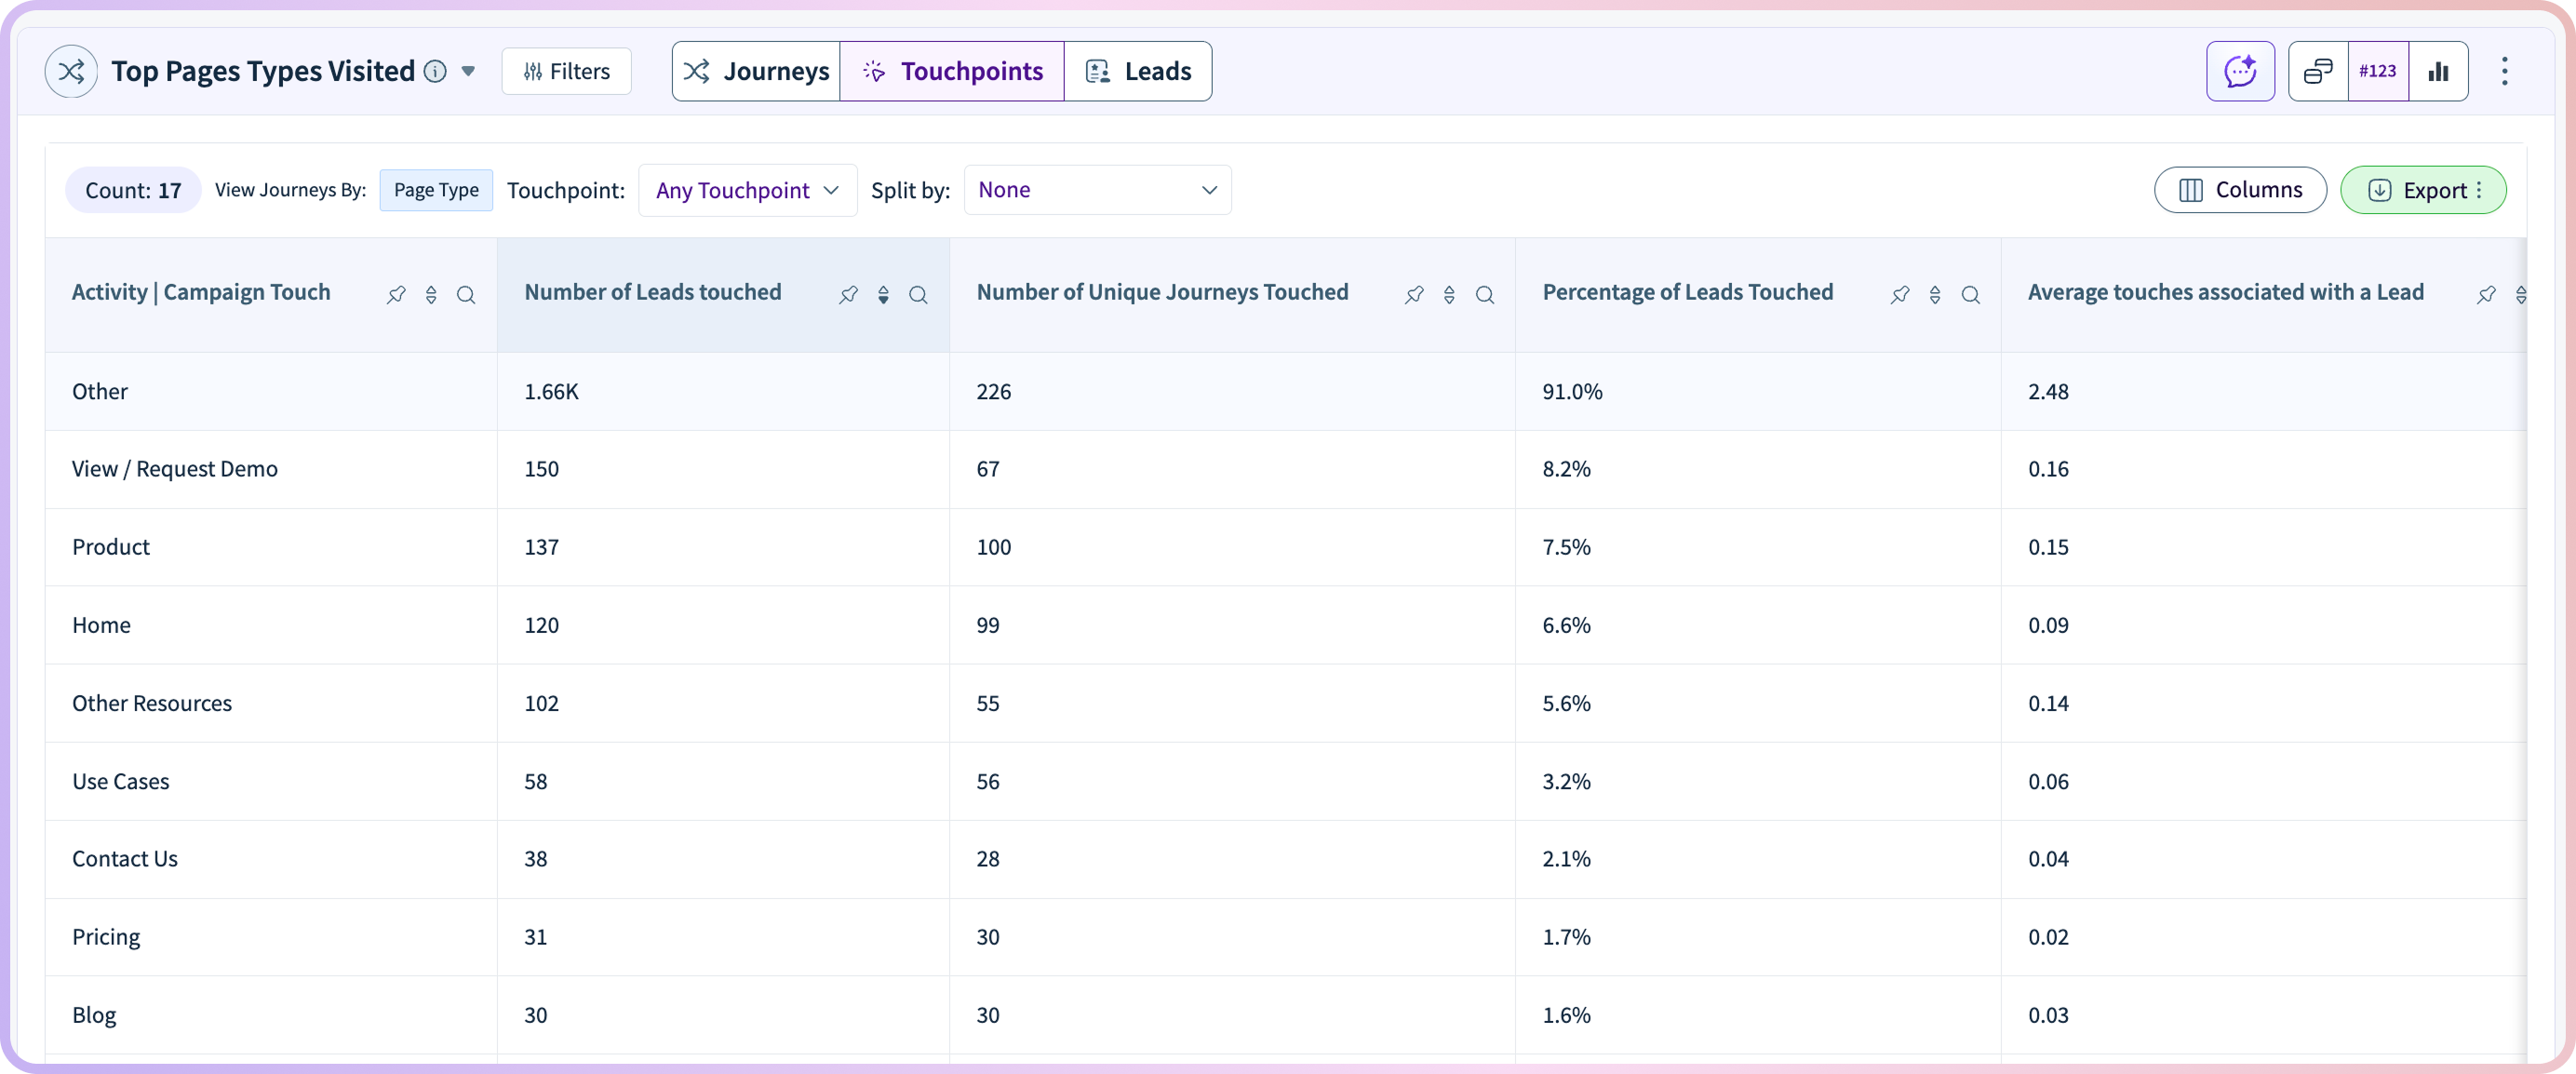
Task: Search the Activity | Campaign Touch column
Action: 466,294
